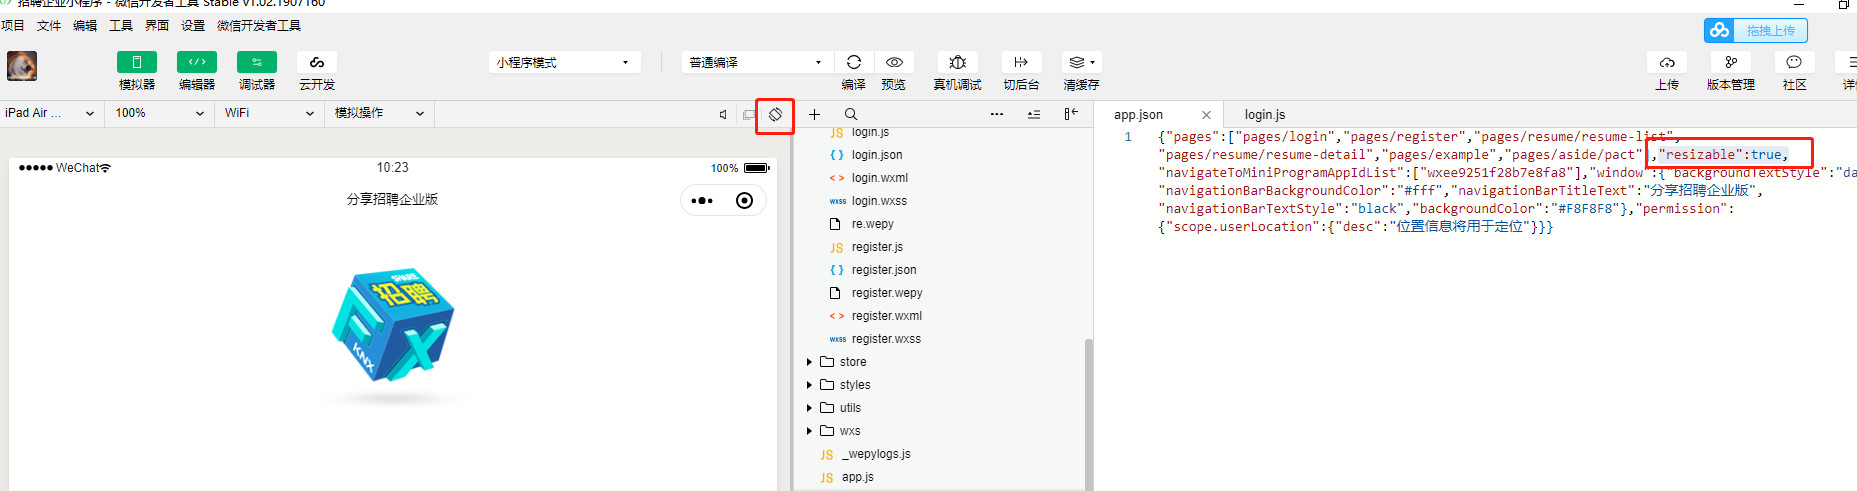Open the WiFi network dropdown

(x=270, y=113)
